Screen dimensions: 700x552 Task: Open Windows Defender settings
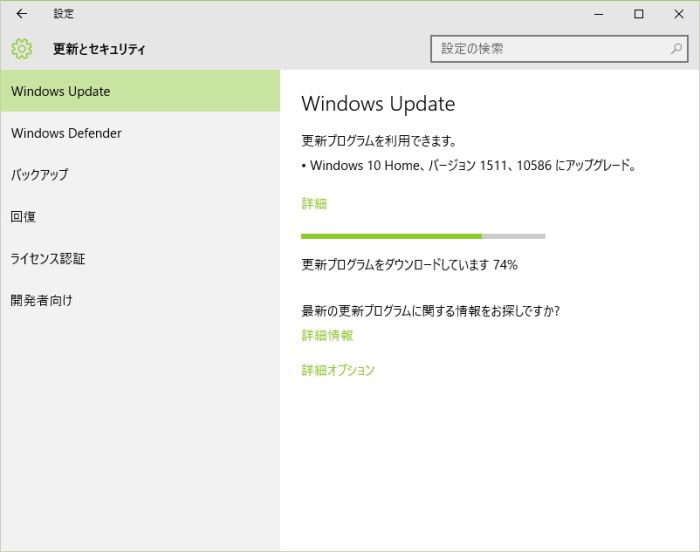point(66,133)
